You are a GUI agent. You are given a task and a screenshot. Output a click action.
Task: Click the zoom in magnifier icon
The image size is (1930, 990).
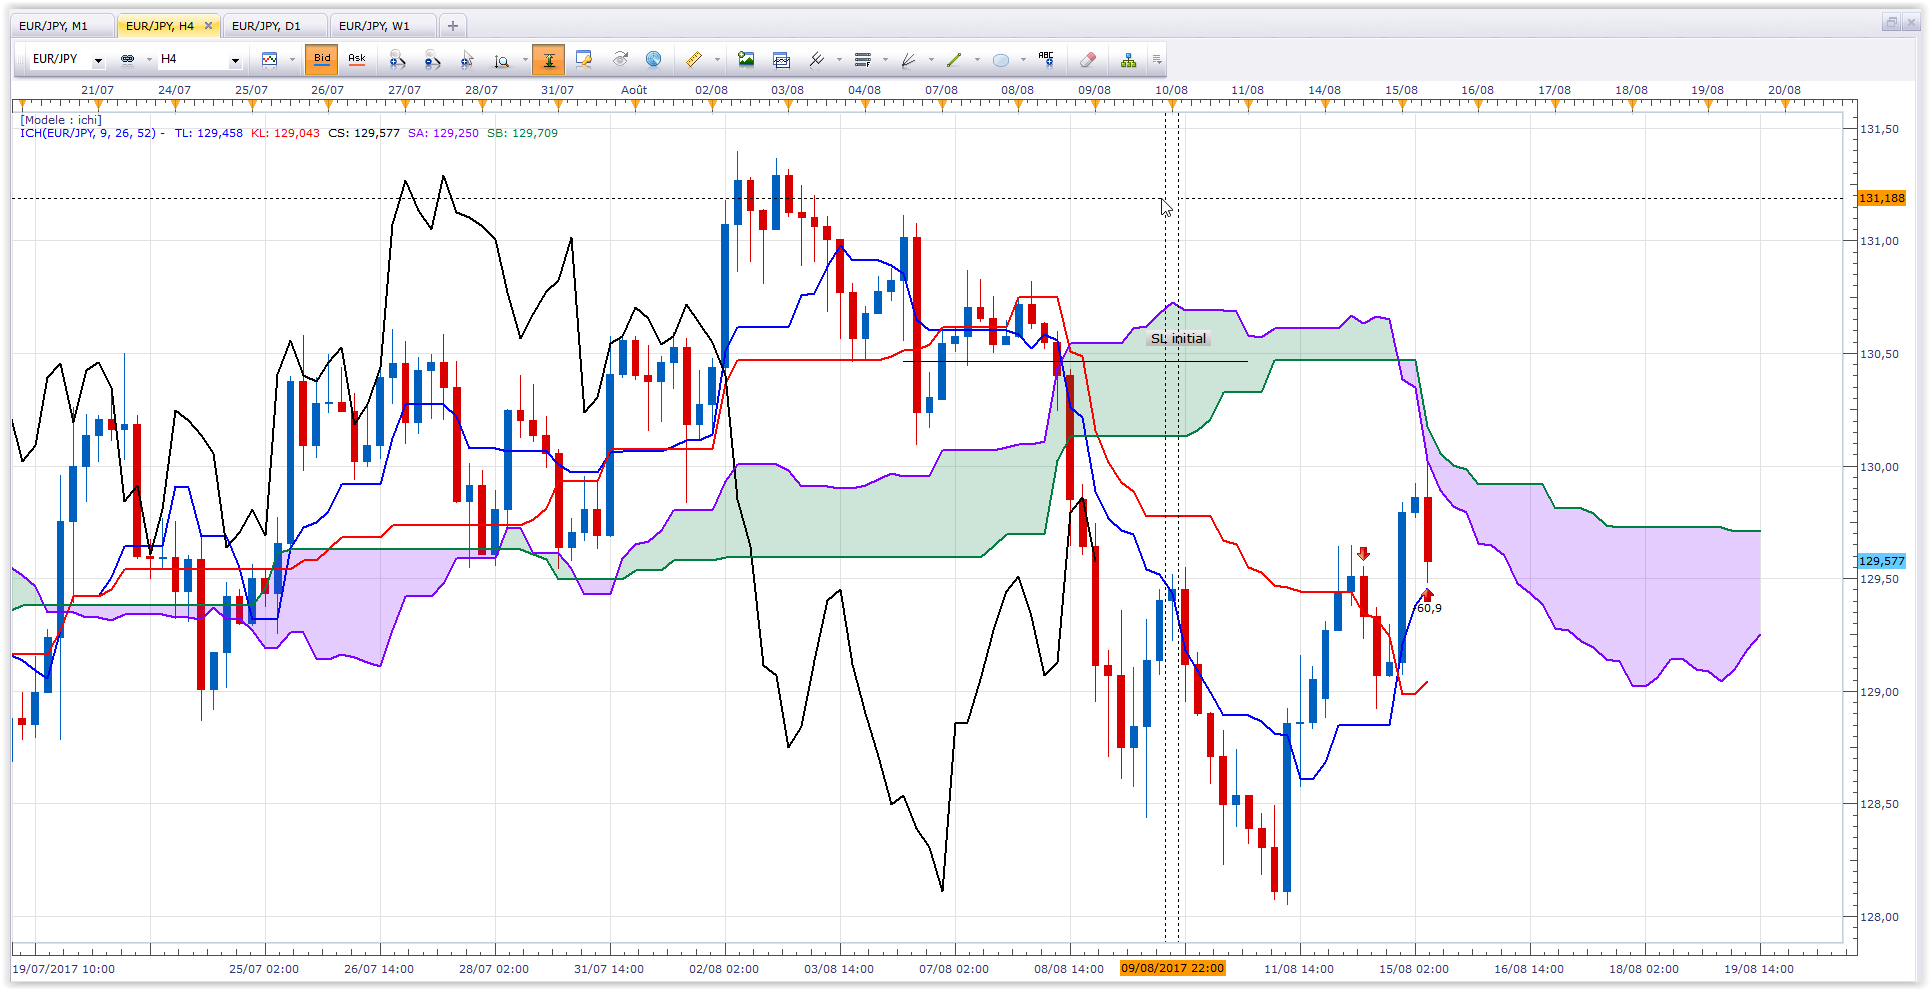398,60
